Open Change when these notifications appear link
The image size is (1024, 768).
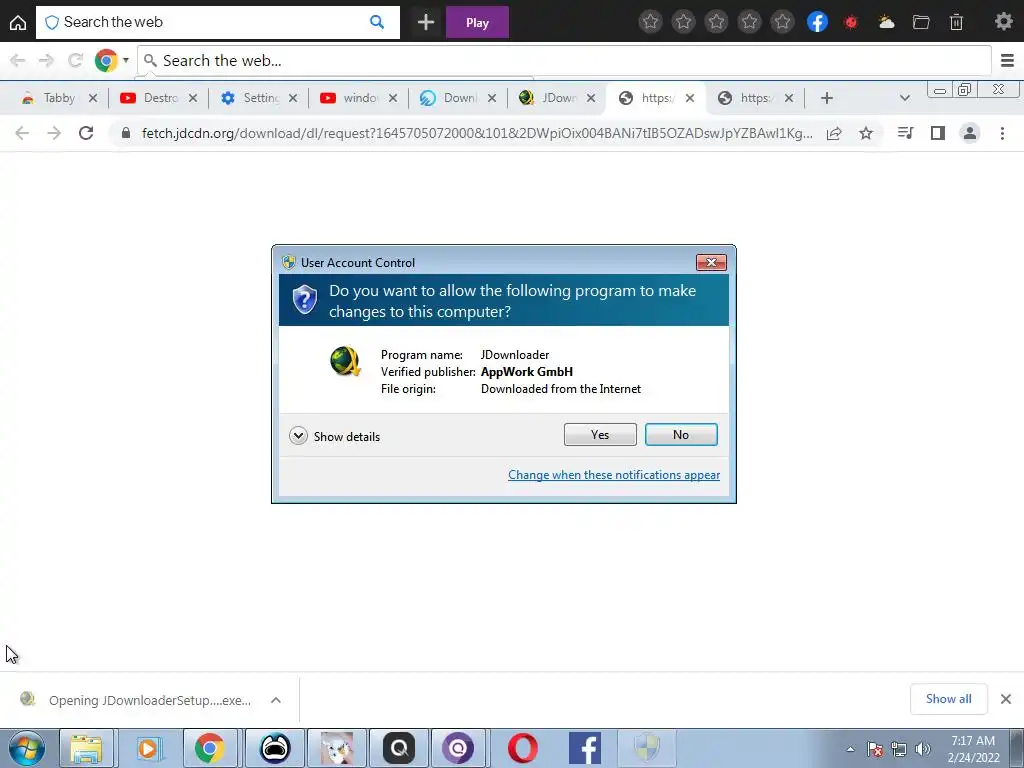tap(614, 475)
